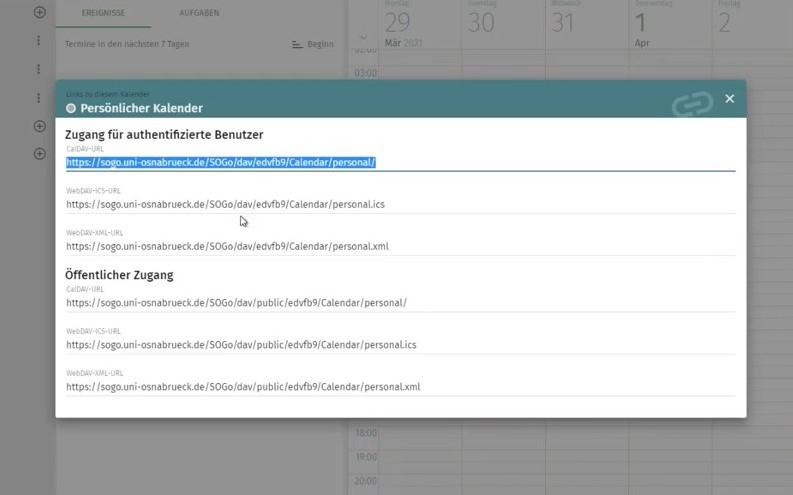Click the public WebDAV-ICS-URL ending in personal.ics
Viewport: 793px width, 495px height.
401,345
